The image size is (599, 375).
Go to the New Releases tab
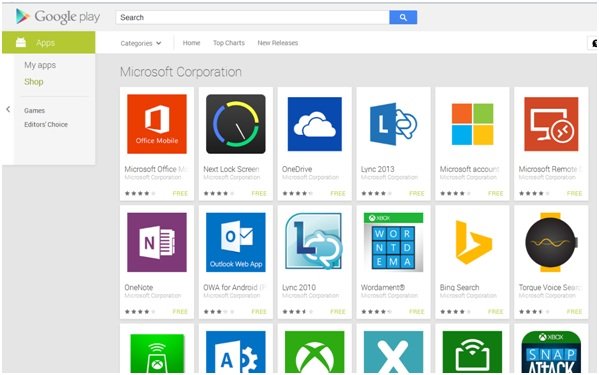click(x=278, y=43)
